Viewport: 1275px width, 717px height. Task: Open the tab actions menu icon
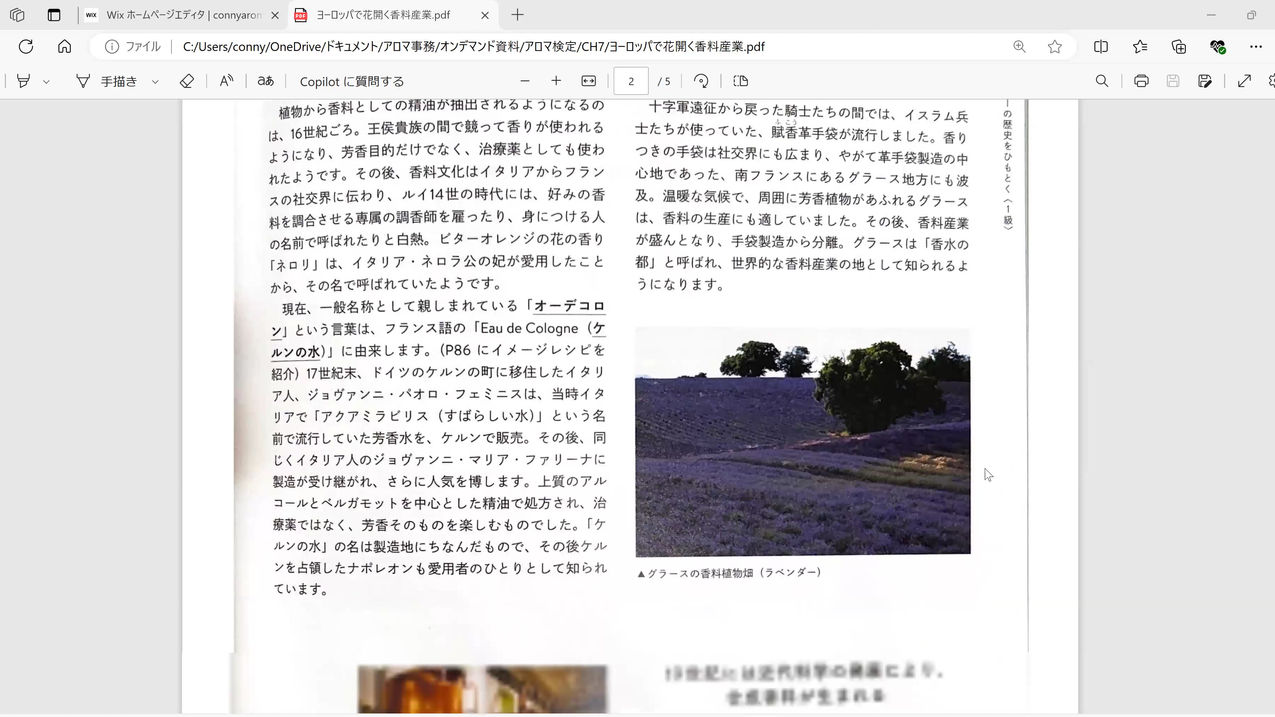click(54, 15)
